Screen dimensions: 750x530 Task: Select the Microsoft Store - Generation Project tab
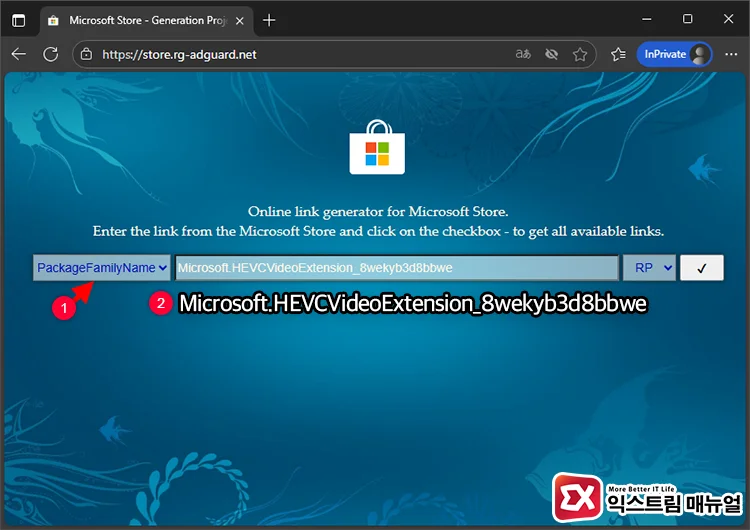point(140,20)
